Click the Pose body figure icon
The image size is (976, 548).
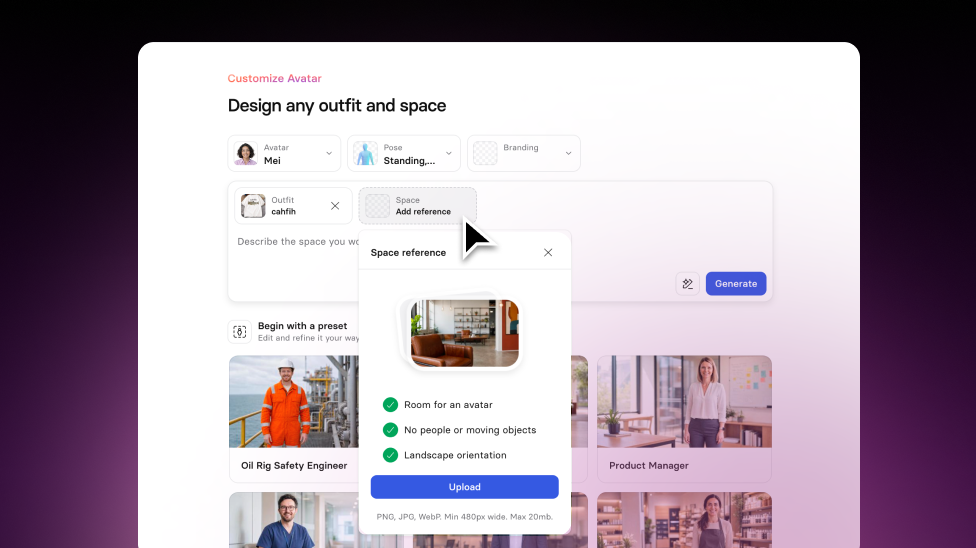(x=365, y=153)
